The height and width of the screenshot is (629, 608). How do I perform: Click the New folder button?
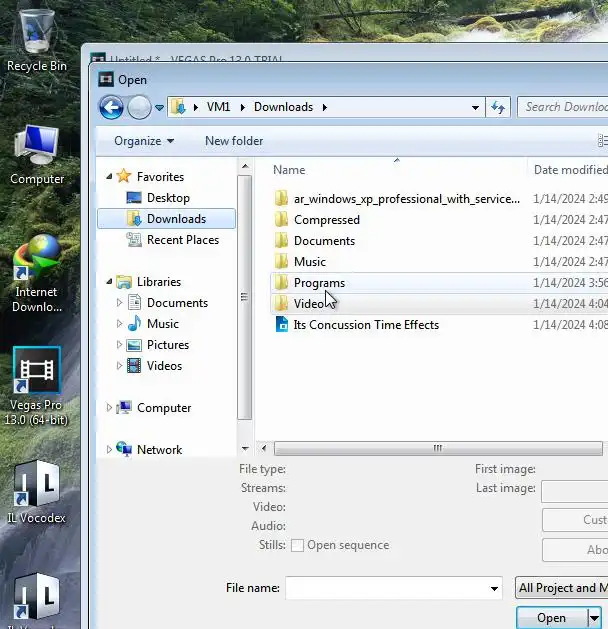pos(234,141)
